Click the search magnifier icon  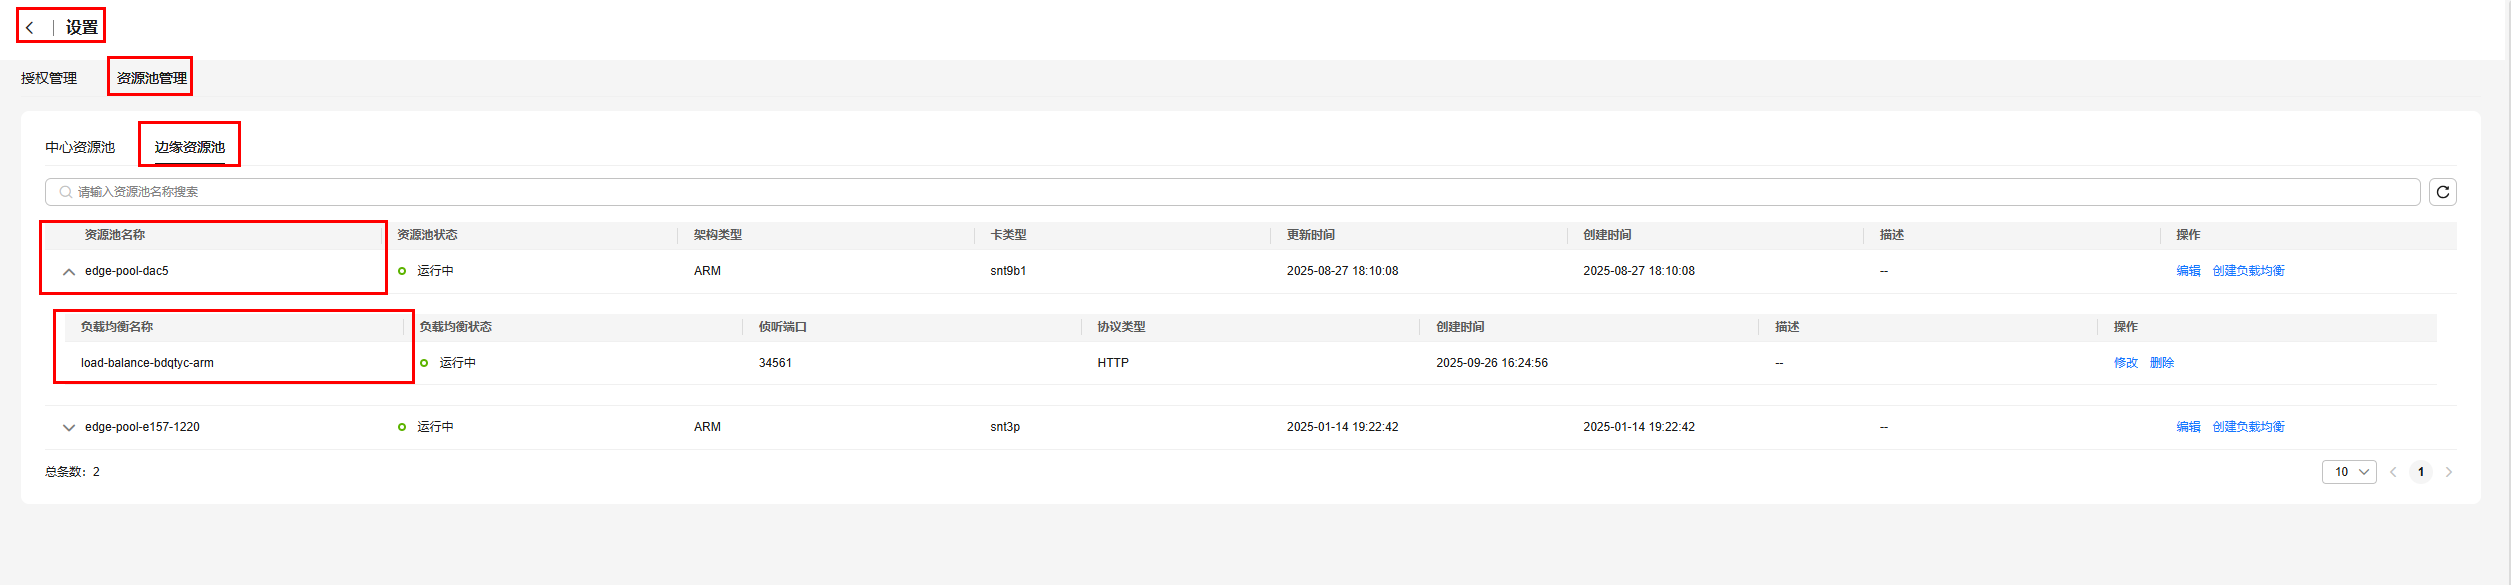65,192
